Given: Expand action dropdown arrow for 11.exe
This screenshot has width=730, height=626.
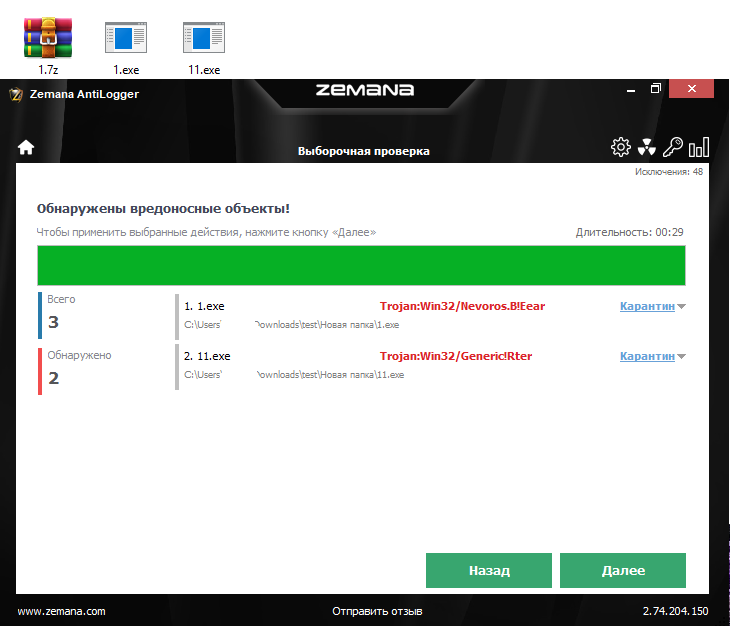Looking at the screenshot, I should (x=682, y=357).
